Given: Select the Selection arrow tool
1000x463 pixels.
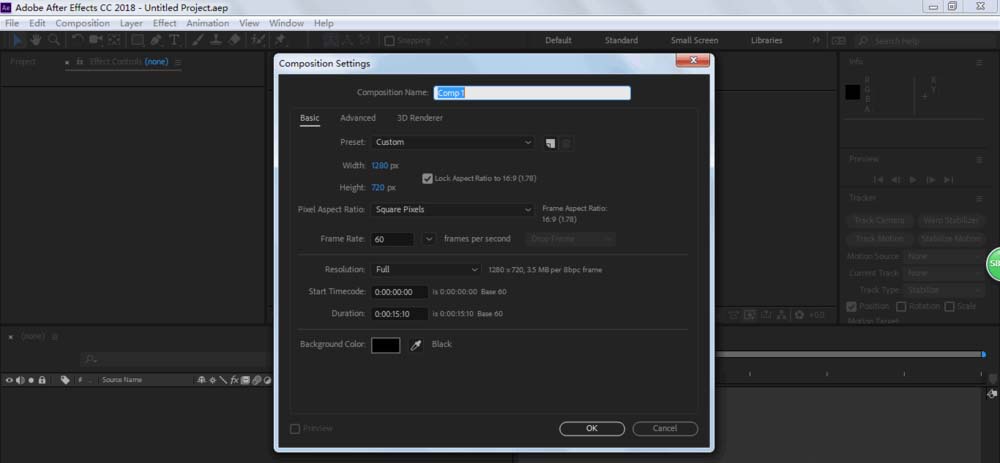Looking at the screenshot, I should tap(17, 40).
